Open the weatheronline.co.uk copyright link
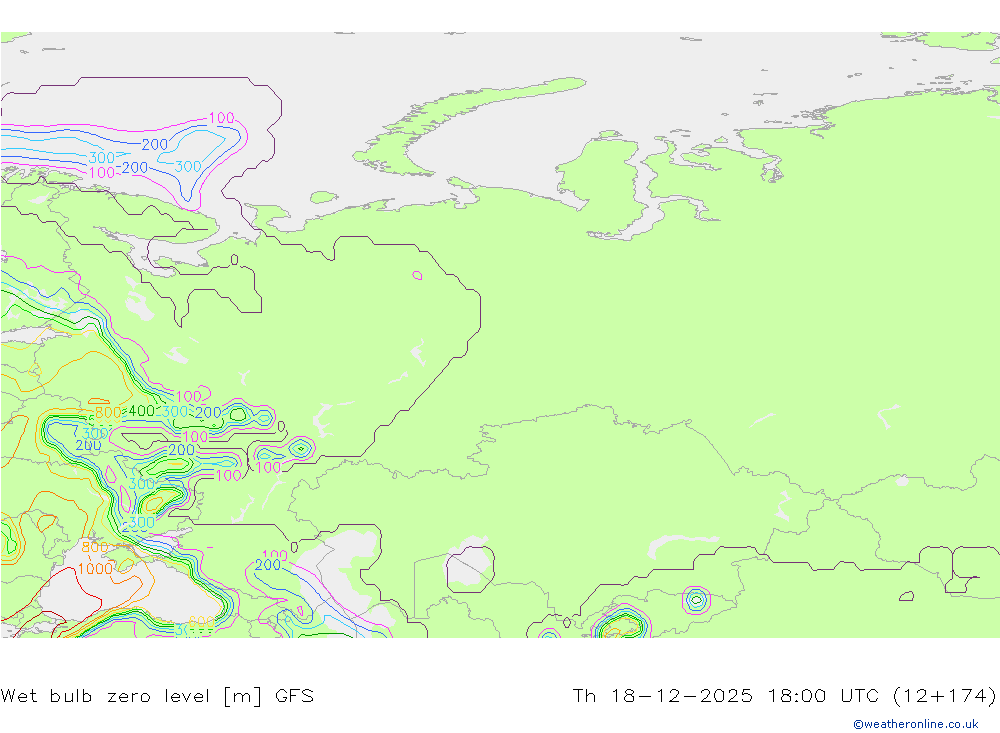1000x733 pixels. tap(916, 724)
